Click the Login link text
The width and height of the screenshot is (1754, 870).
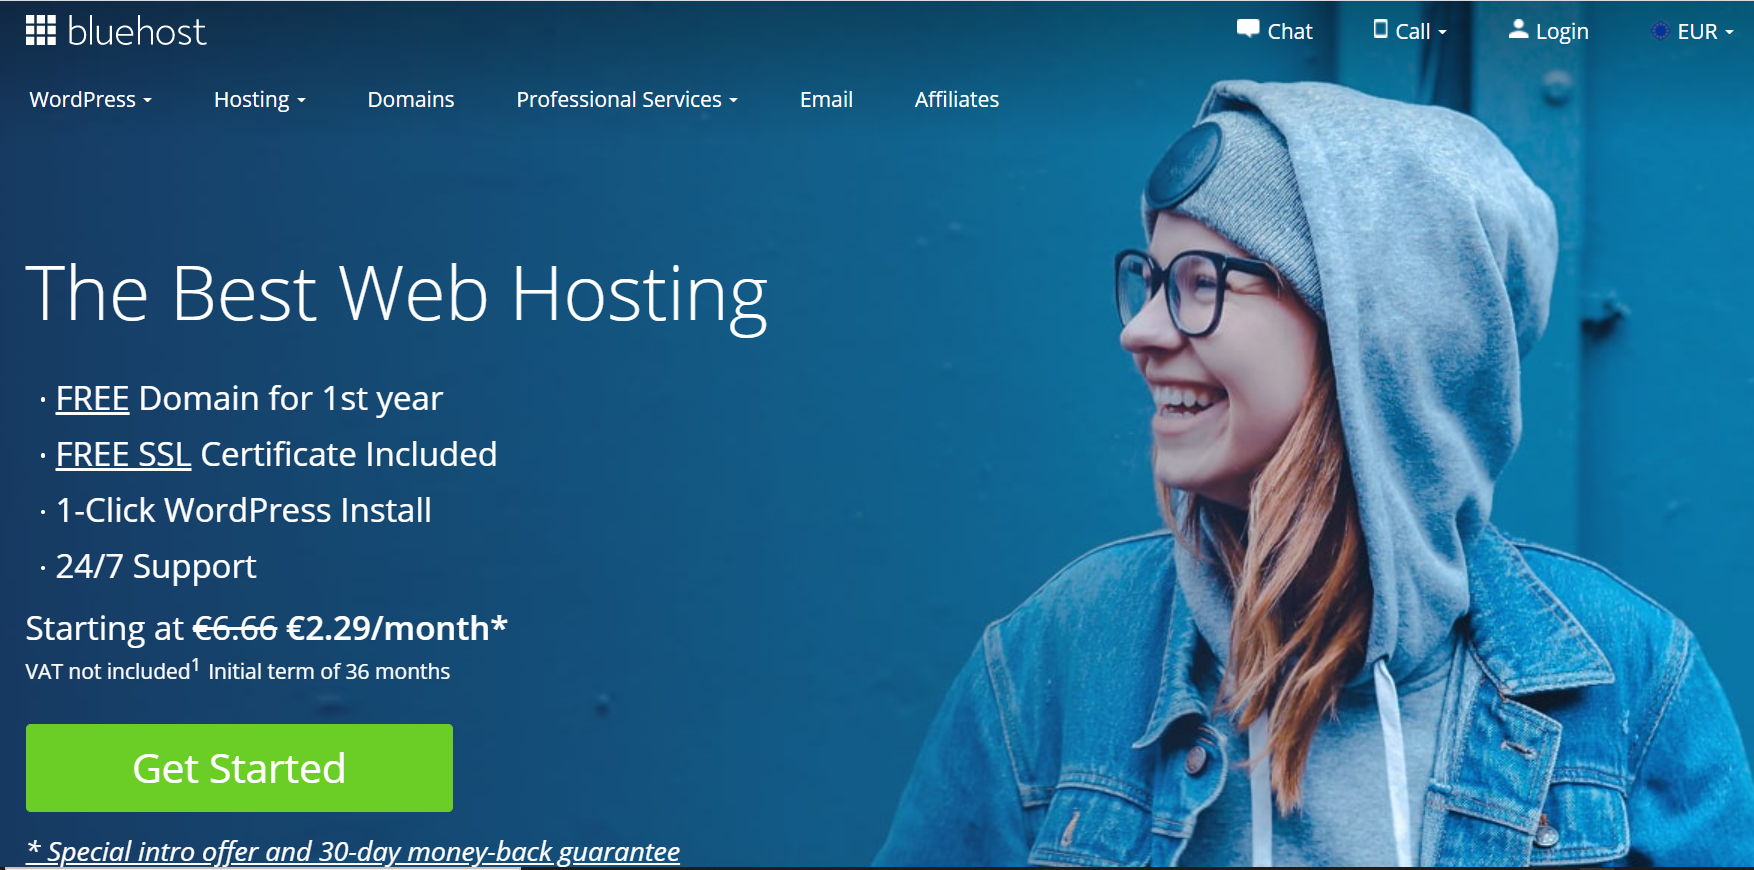pos(1562,32)
